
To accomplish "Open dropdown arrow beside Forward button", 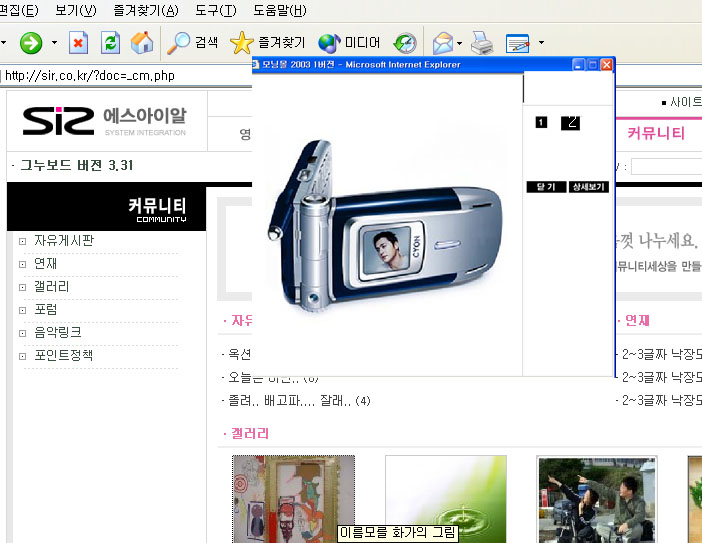I will point(54,43).
